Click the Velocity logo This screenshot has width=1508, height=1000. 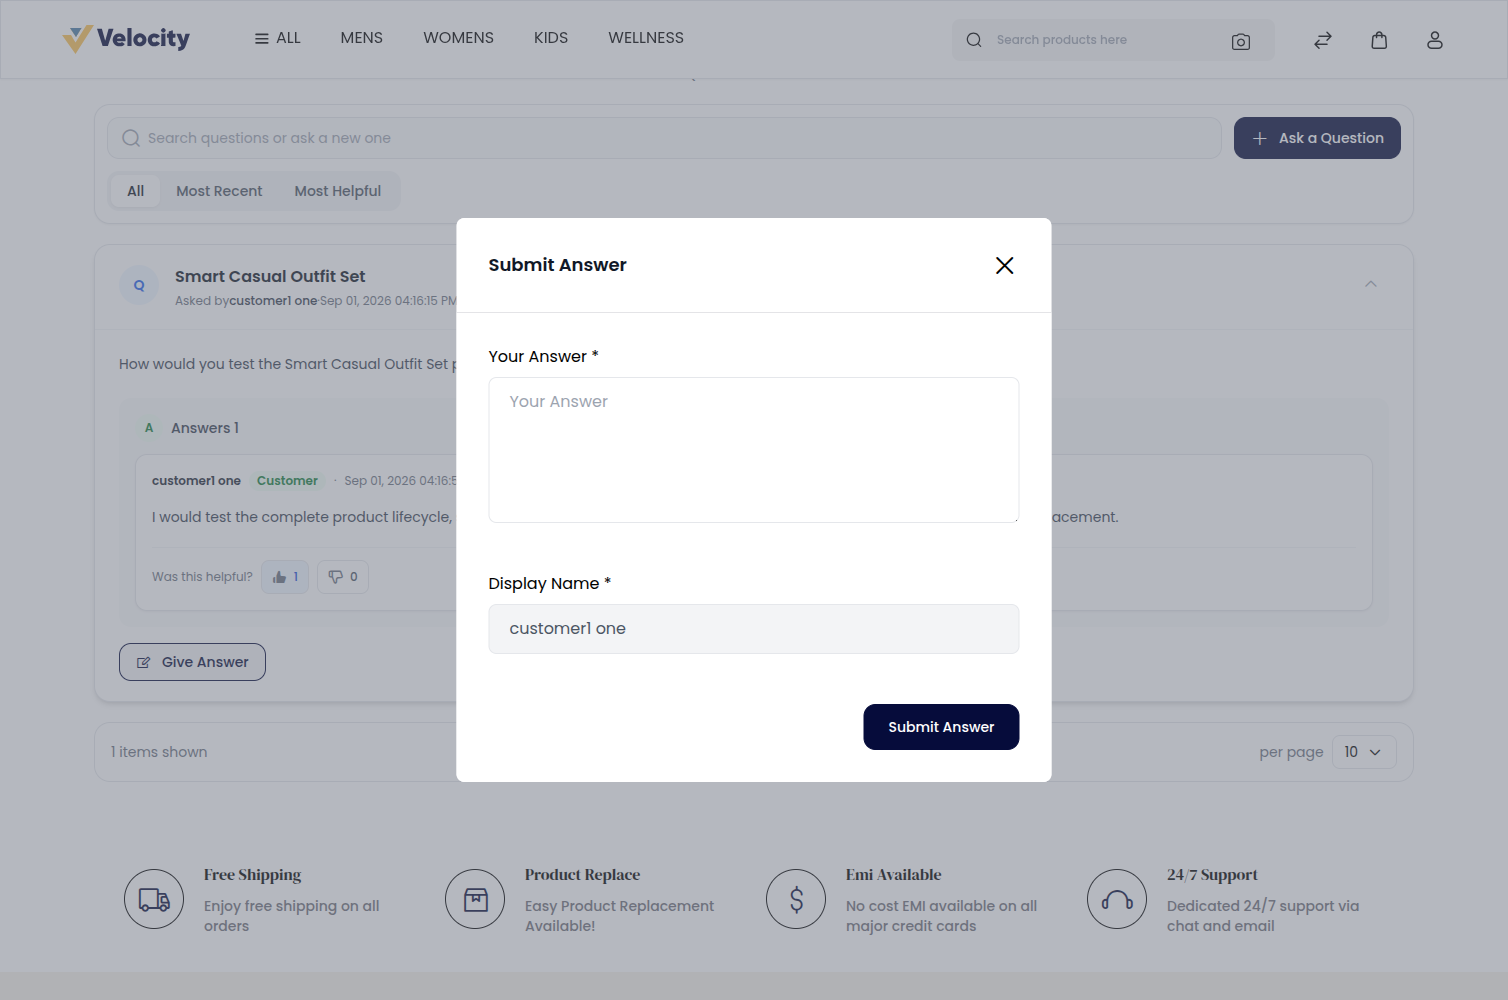126,39
